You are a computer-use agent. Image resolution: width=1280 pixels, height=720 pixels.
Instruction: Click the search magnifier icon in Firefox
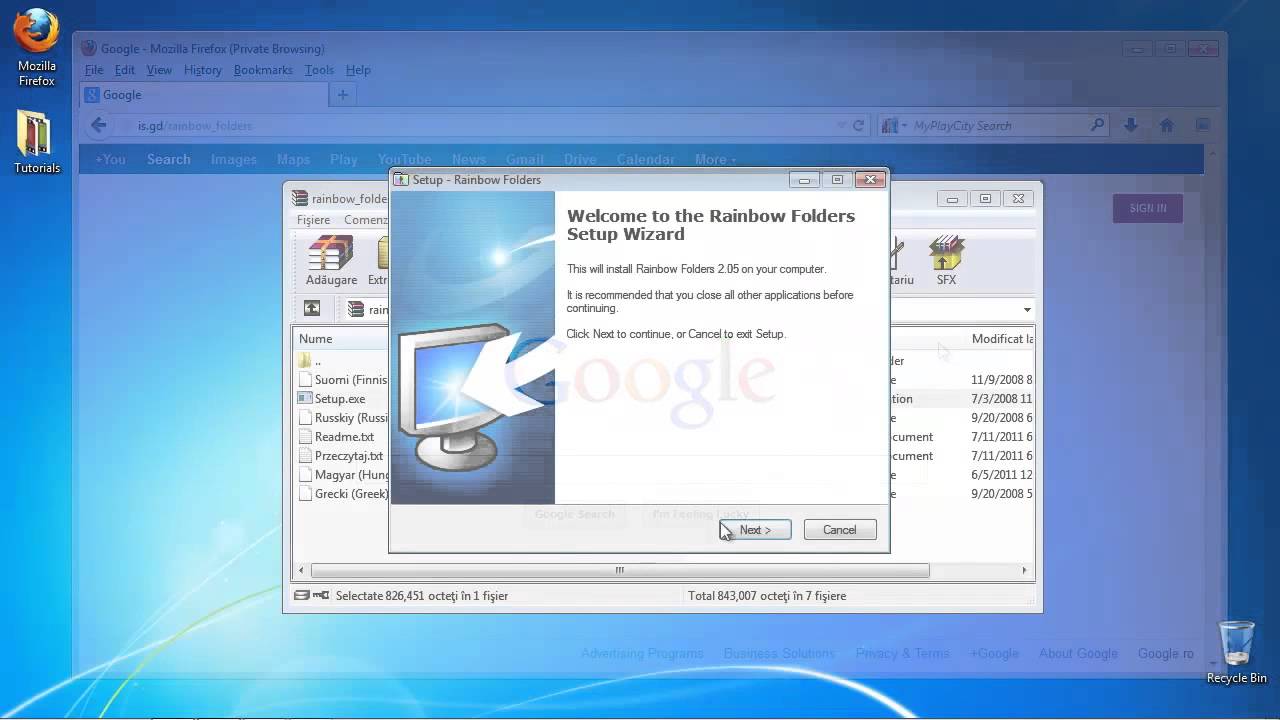pyautogui.click(x=1097, y=126)
